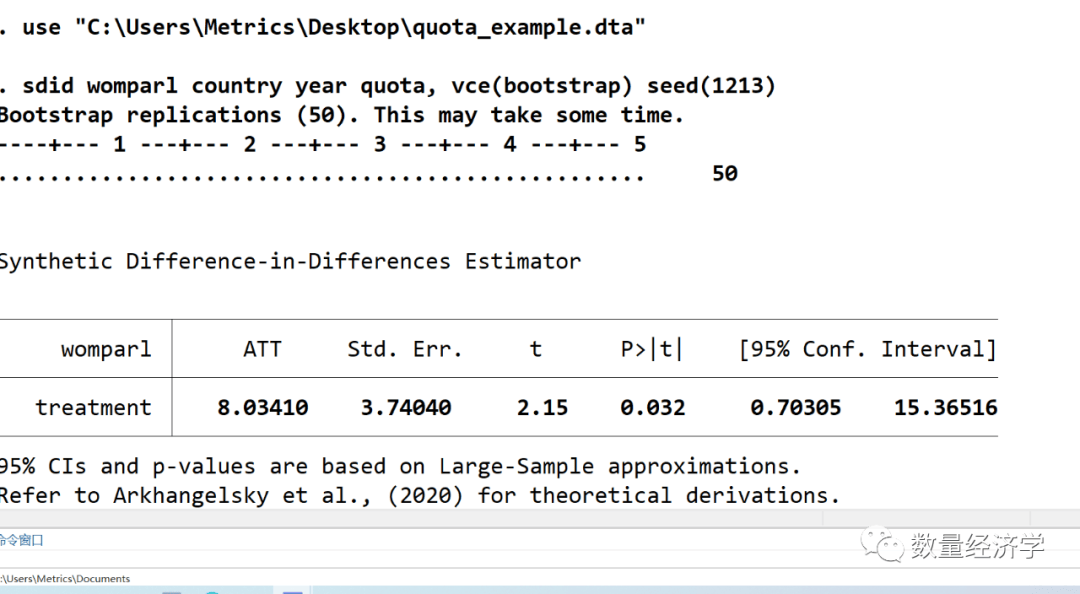Open the 命令窗口 command panel

[18, 538]
